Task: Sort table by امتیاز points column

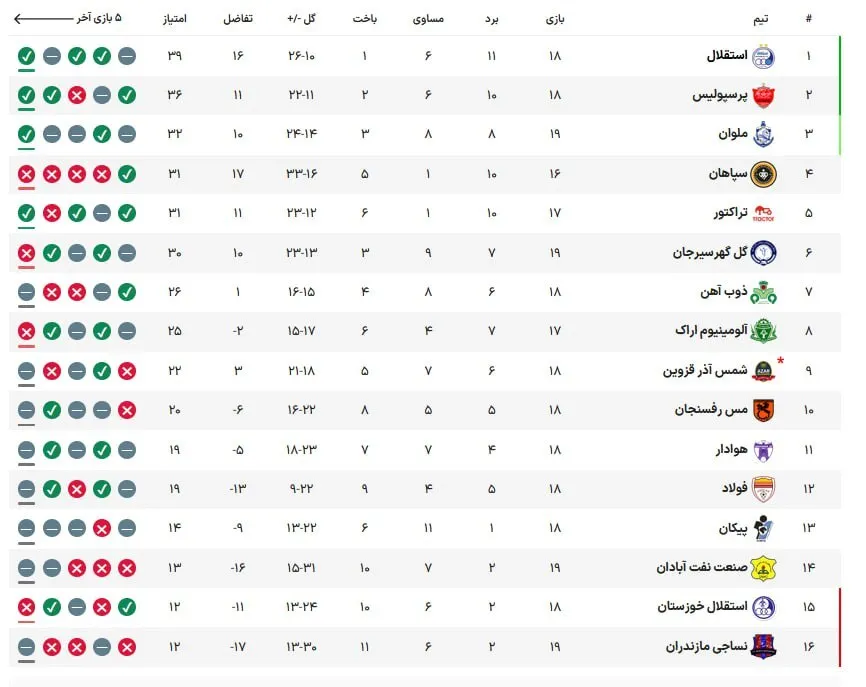Action: (175, 19)
